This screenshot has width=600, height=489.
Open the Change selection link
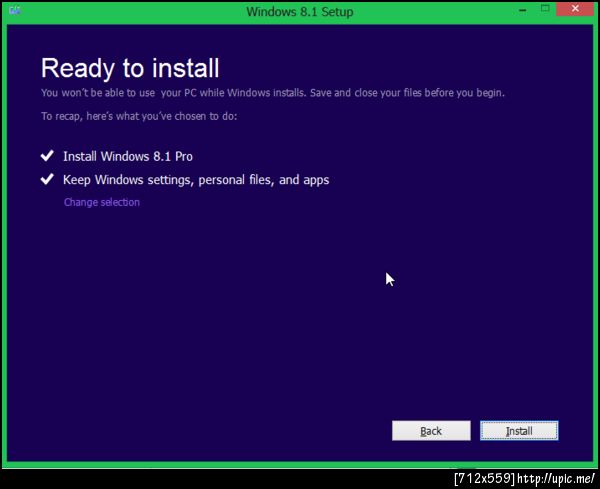(x=102, y=202)
